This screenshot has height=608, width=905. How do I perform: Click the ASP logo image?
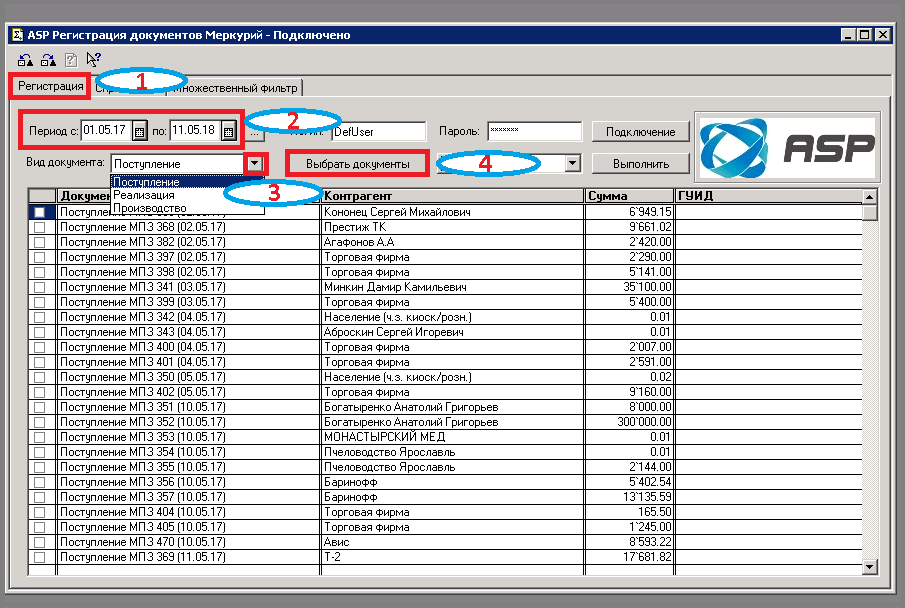(x=787, y=147)
